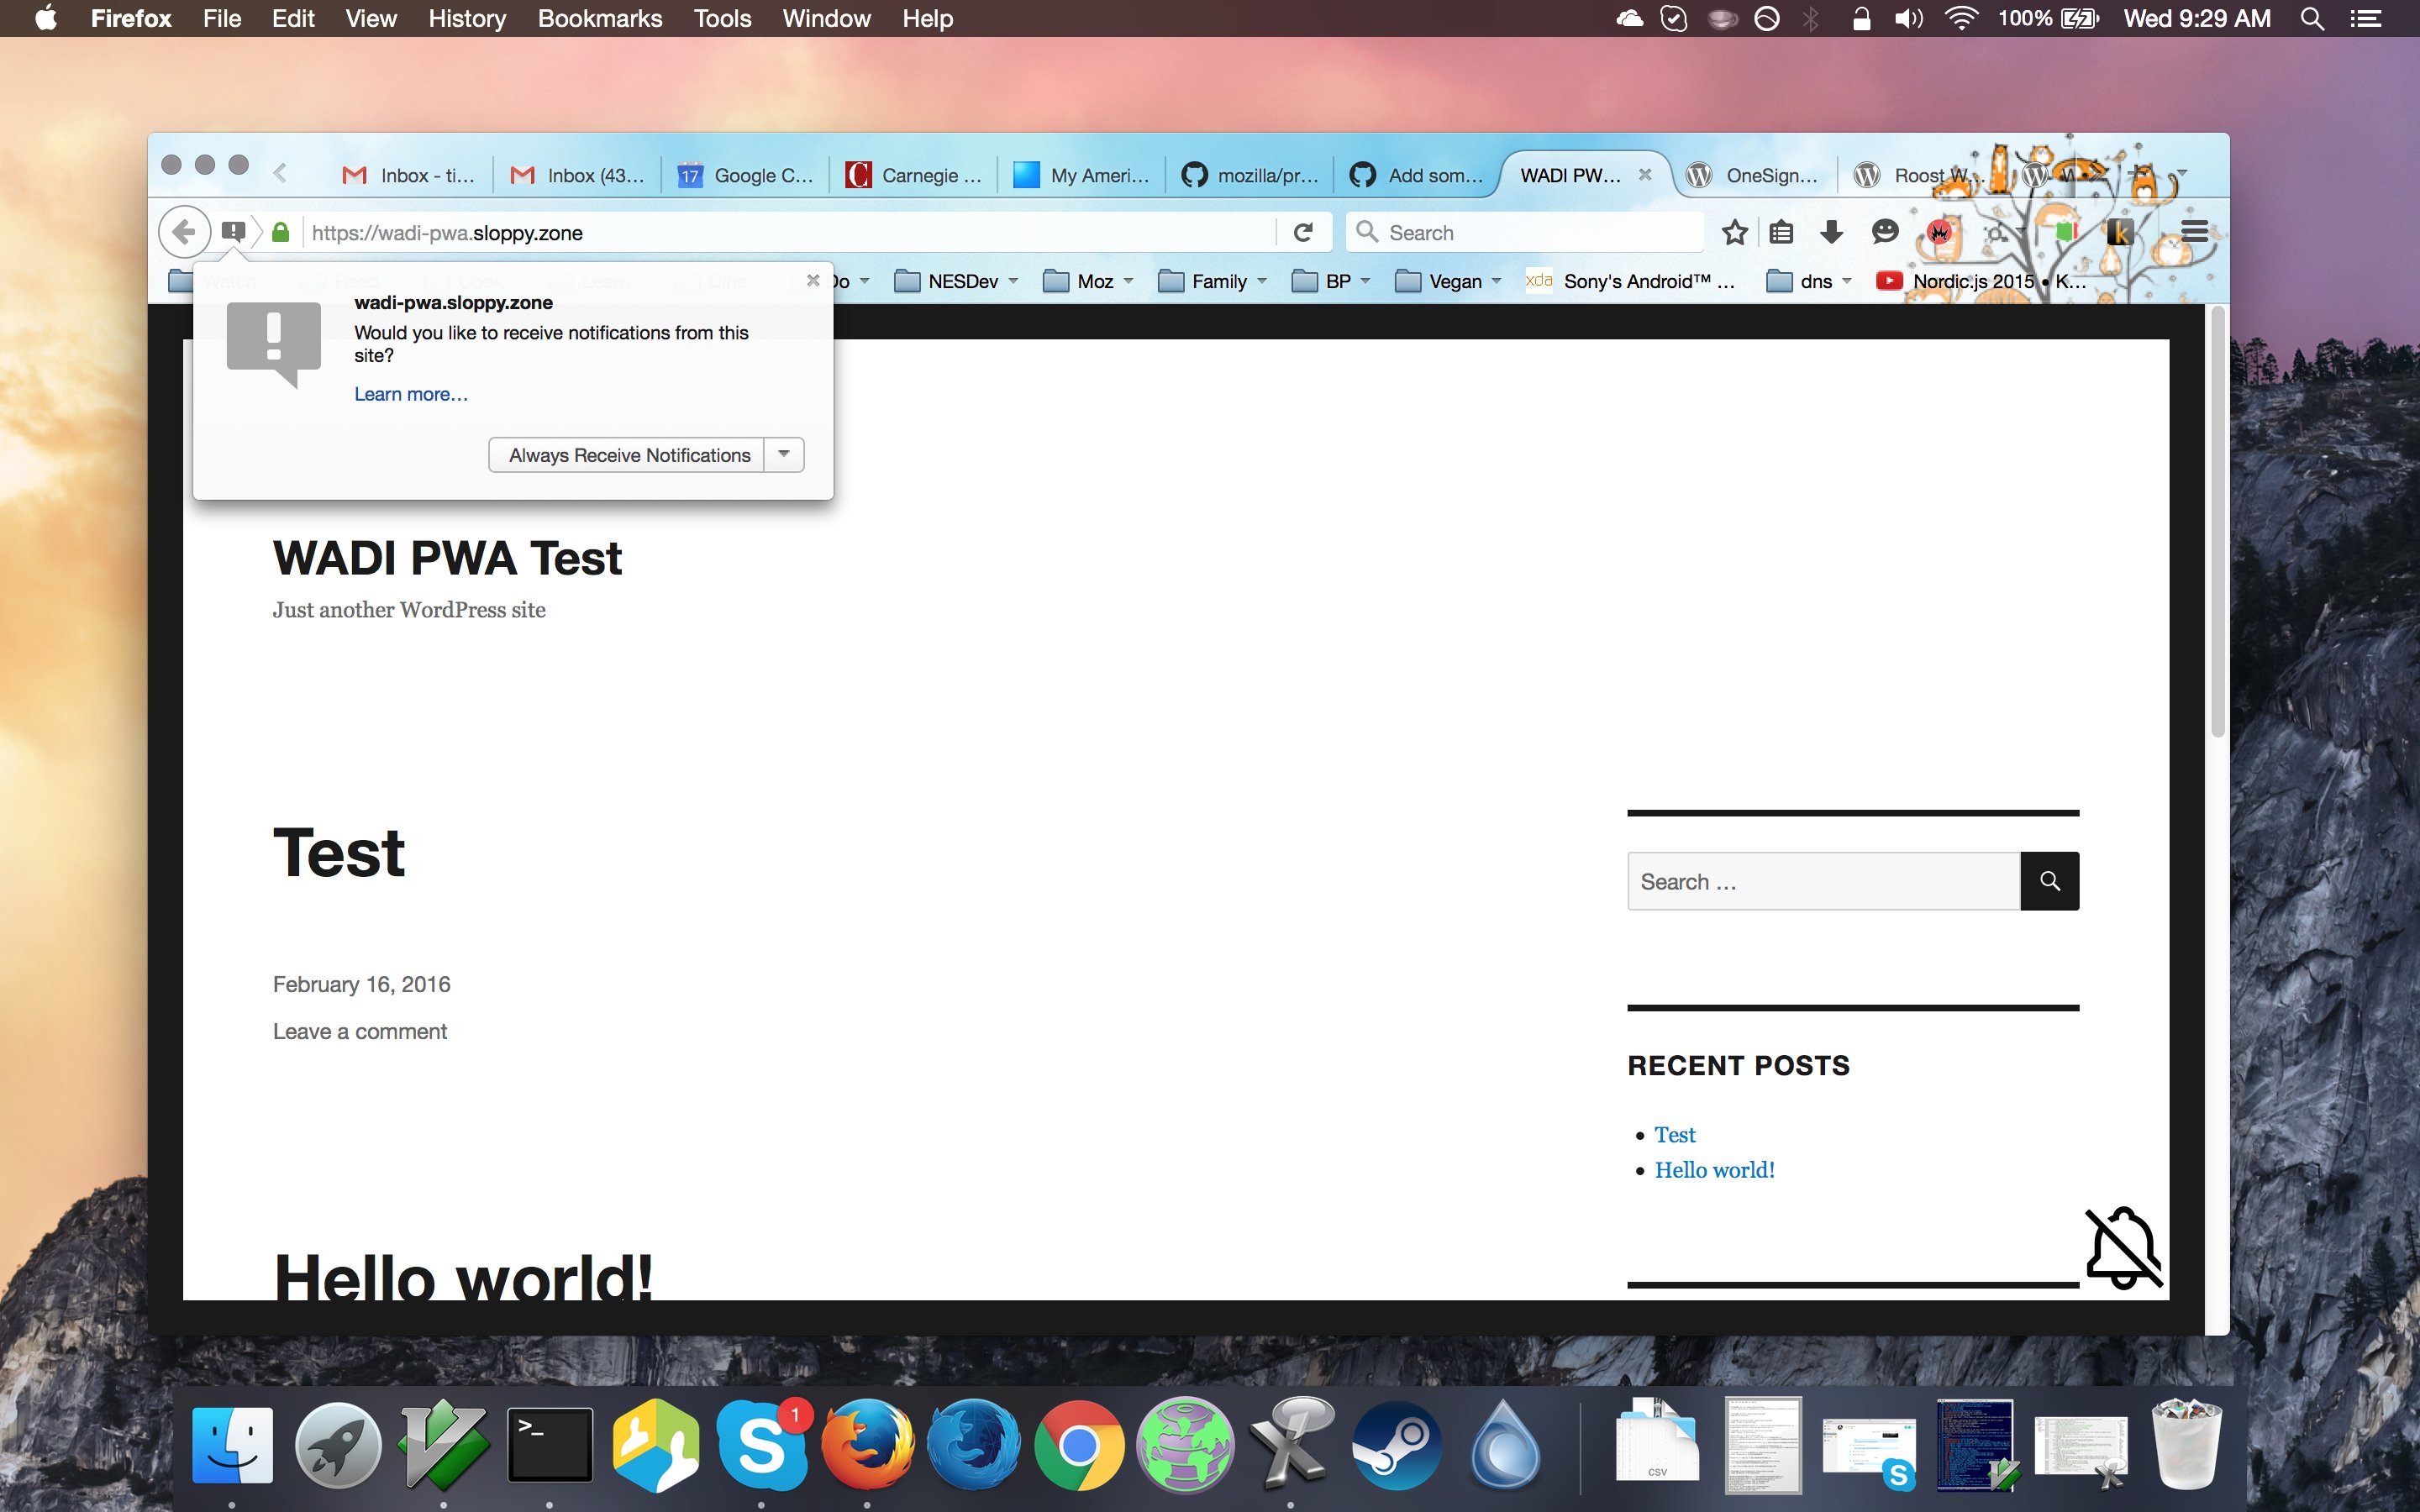Reload the current page

pos(1303,232)
